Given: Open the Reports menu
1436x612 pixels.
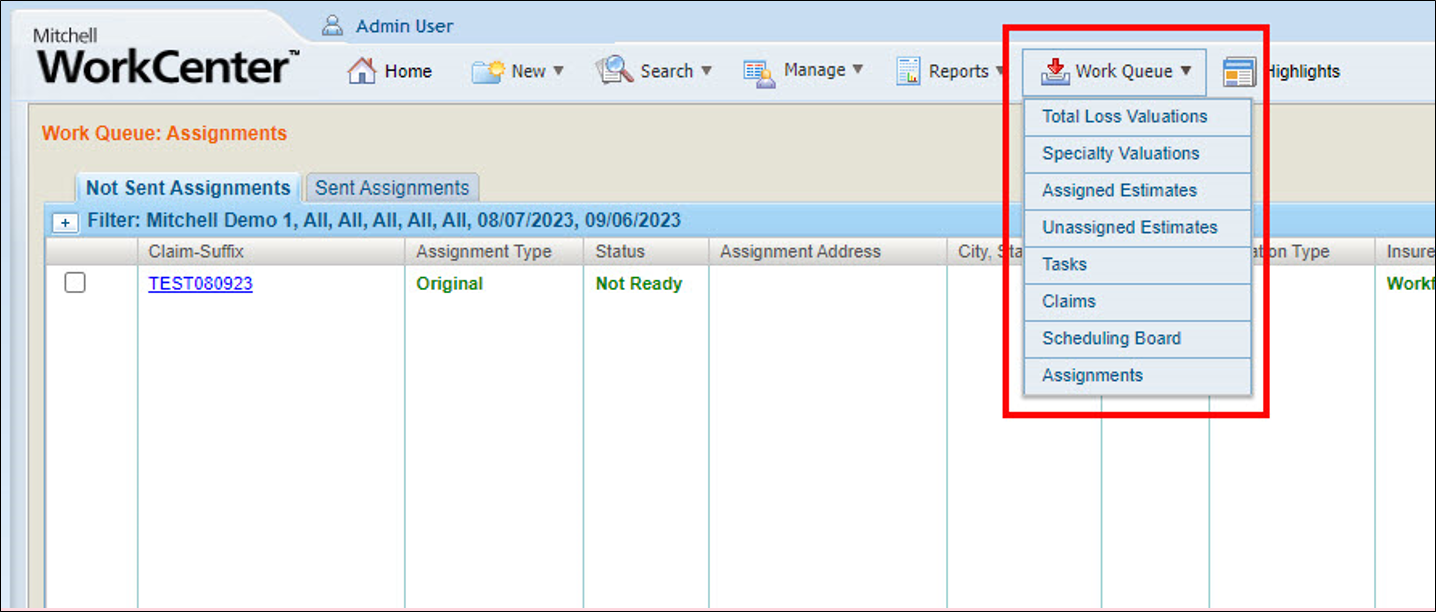Looking at the screenshot, I should pos(958,71).
